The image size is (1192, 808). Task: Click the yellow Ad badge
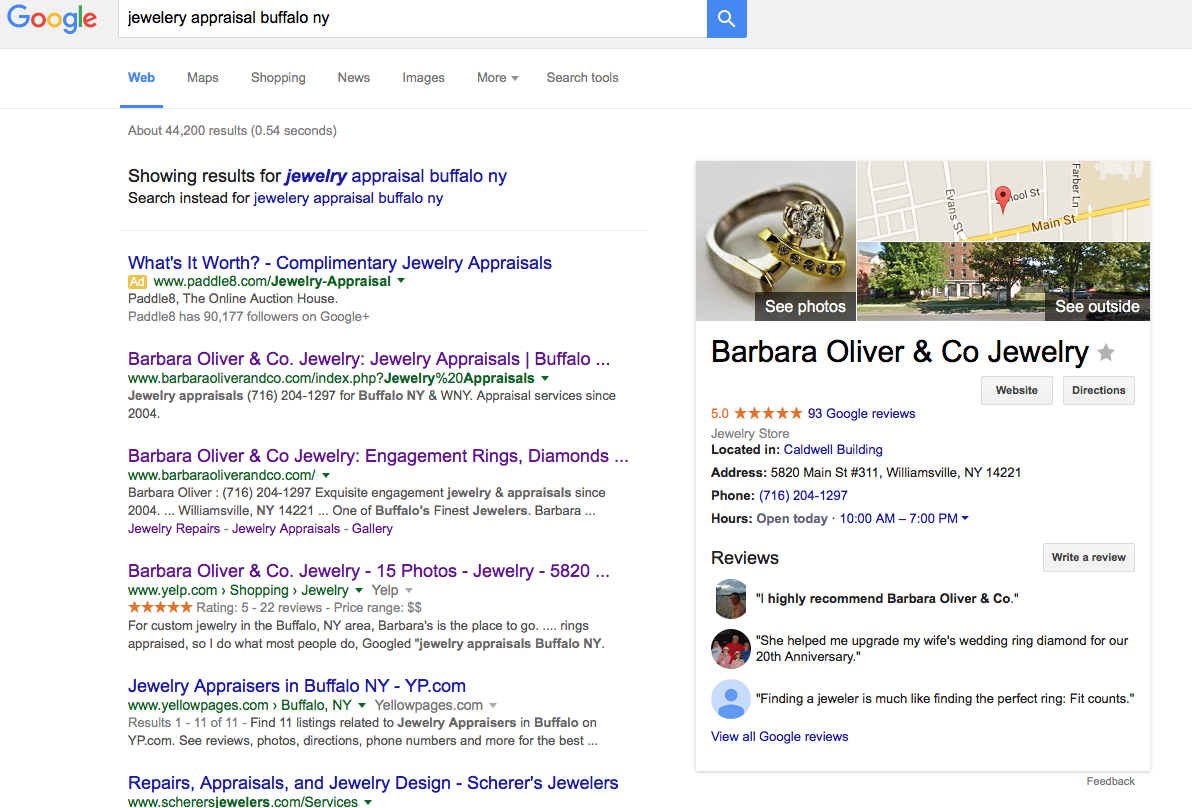tap(138, 281)
